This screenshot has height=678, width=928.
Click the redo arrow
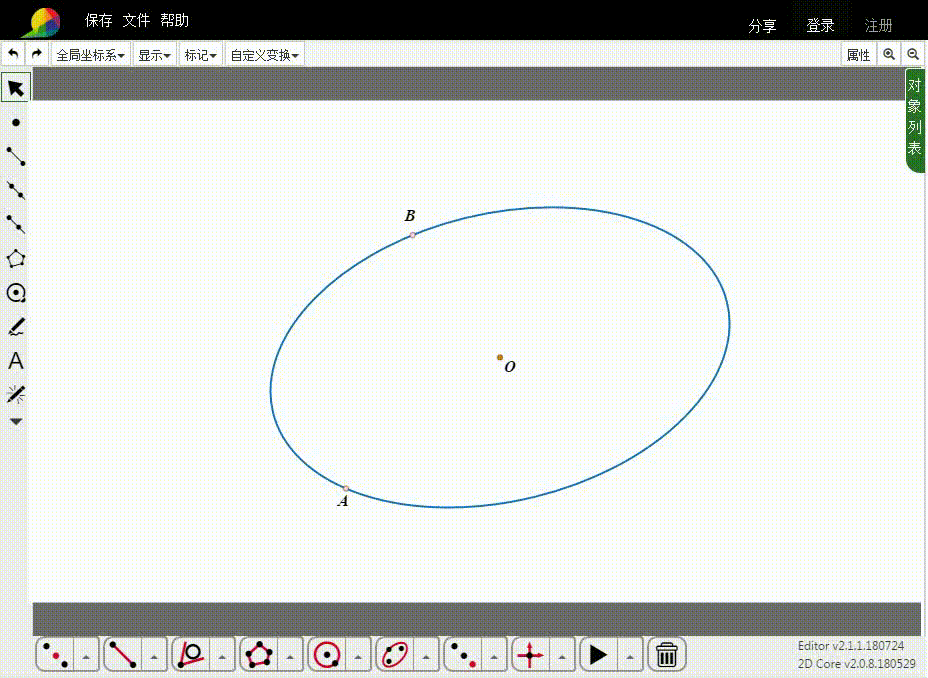point(37,54)
